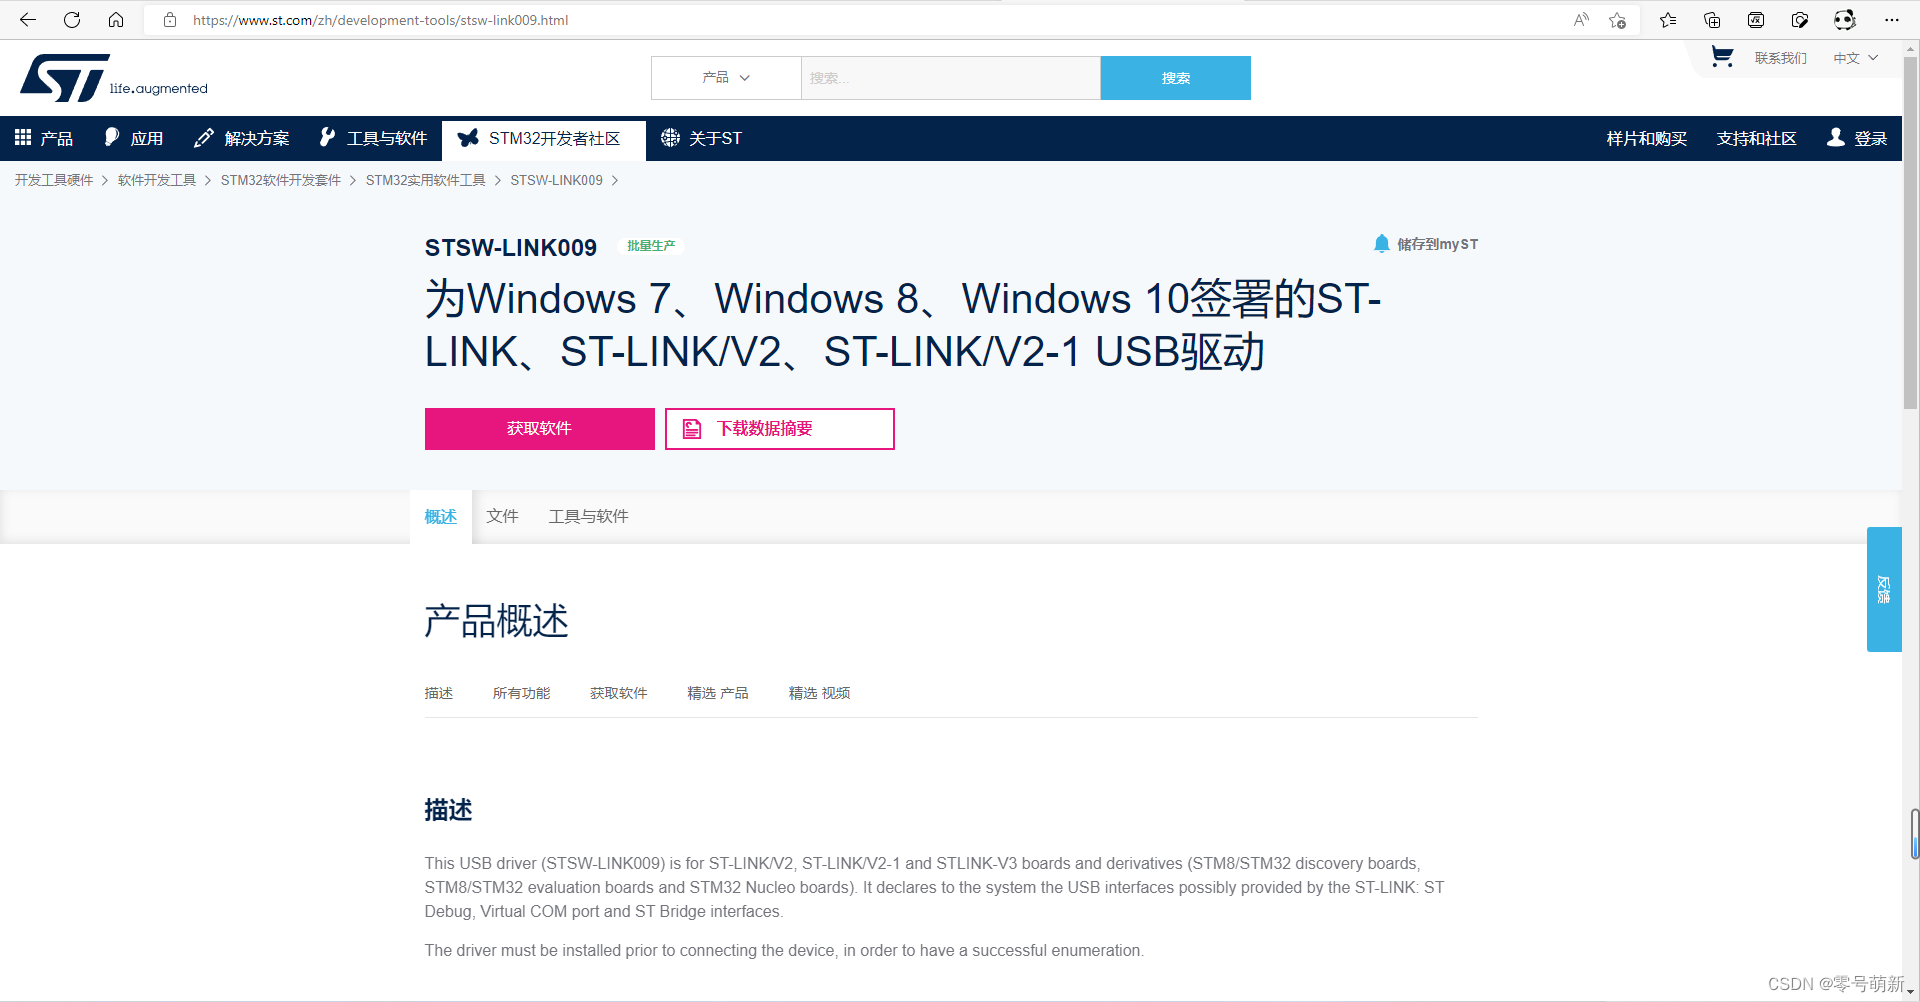
Task: Open browser settings and more menu
Action: pos(1892,20)
